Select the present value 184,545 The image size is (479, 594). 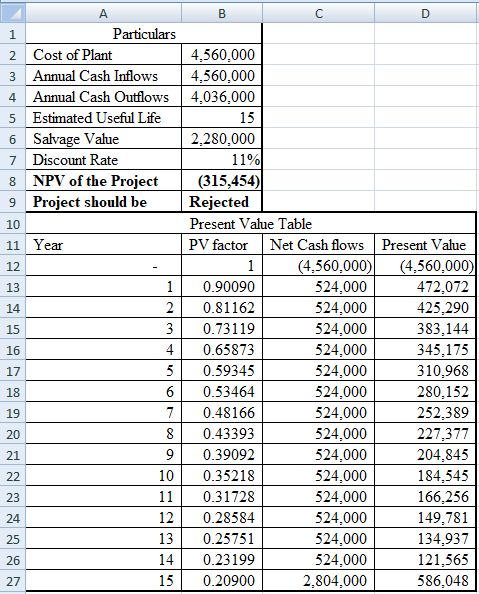(x=425, y=476)
